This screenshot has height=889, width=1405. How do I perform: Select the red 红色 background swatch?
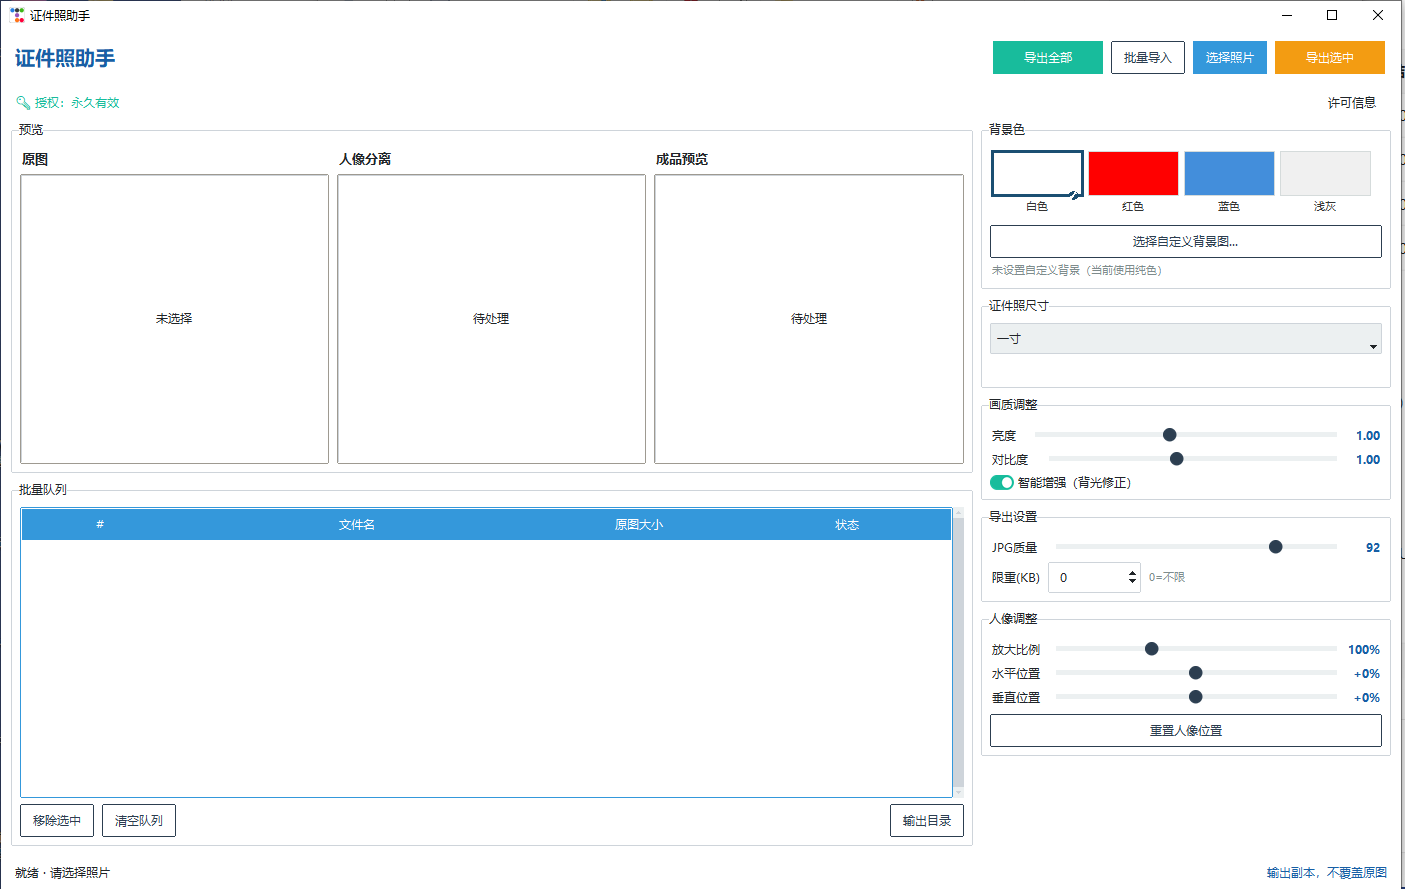point(1133,173)
